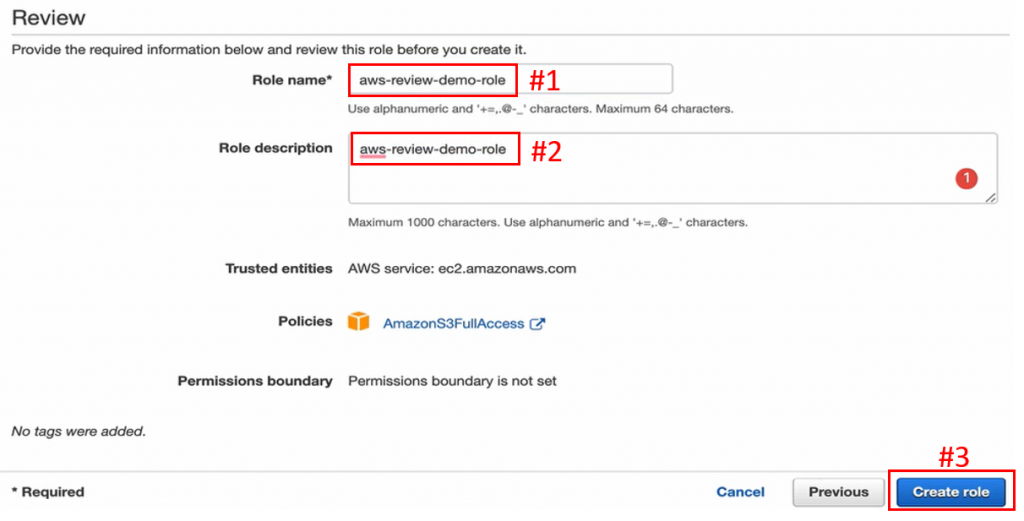Grab the description textarea resize handle
The height and width of the screenshot is (521, 1024).
pos(990,198)
